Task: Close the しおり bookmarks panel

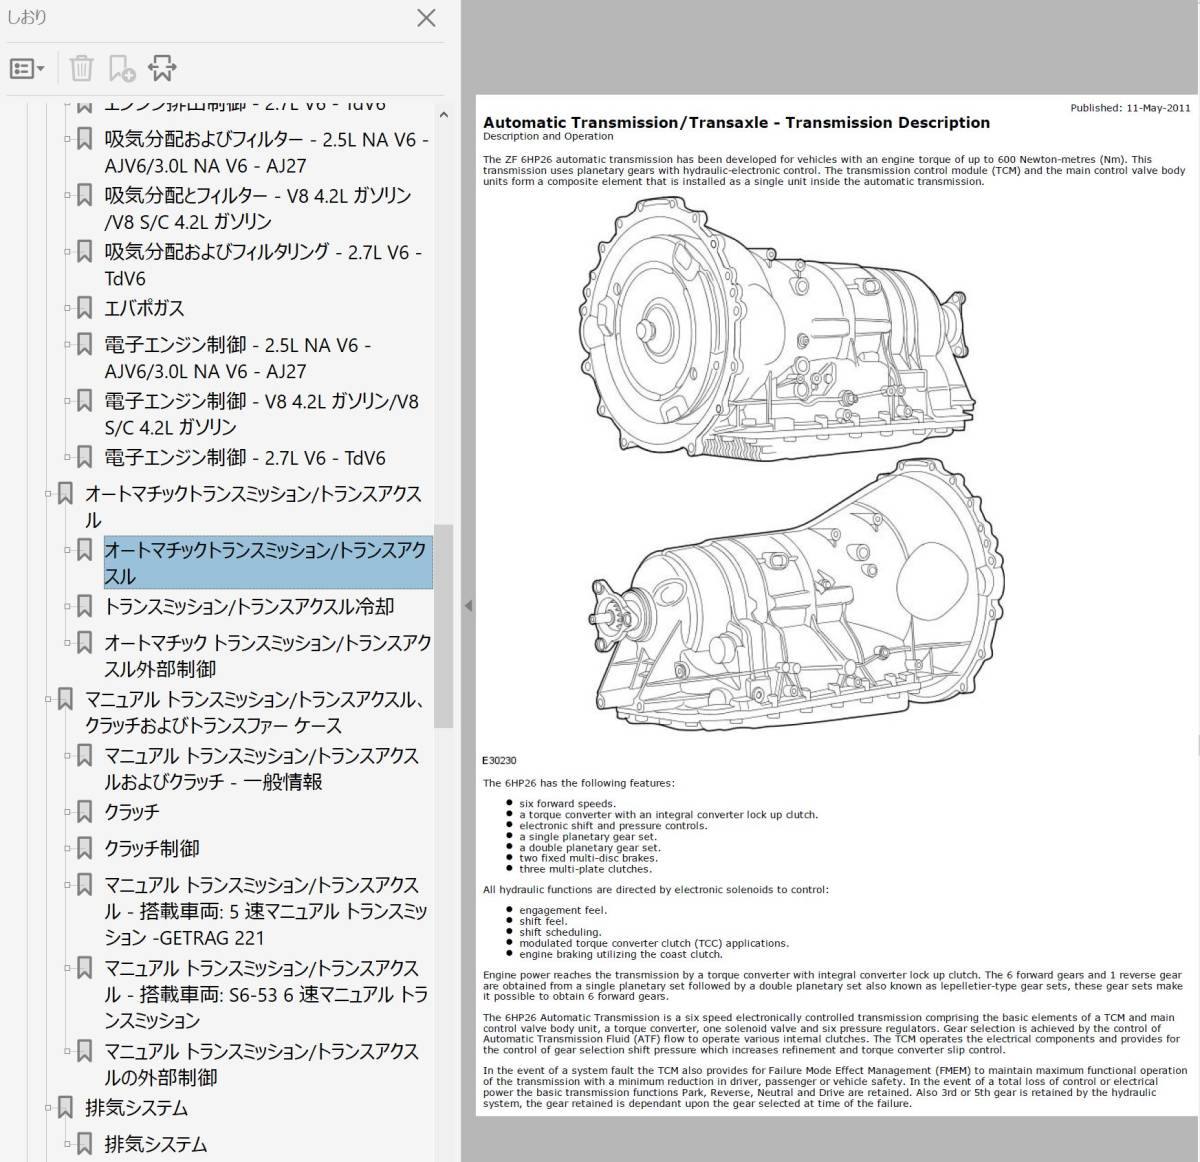Action: [426, 18]
